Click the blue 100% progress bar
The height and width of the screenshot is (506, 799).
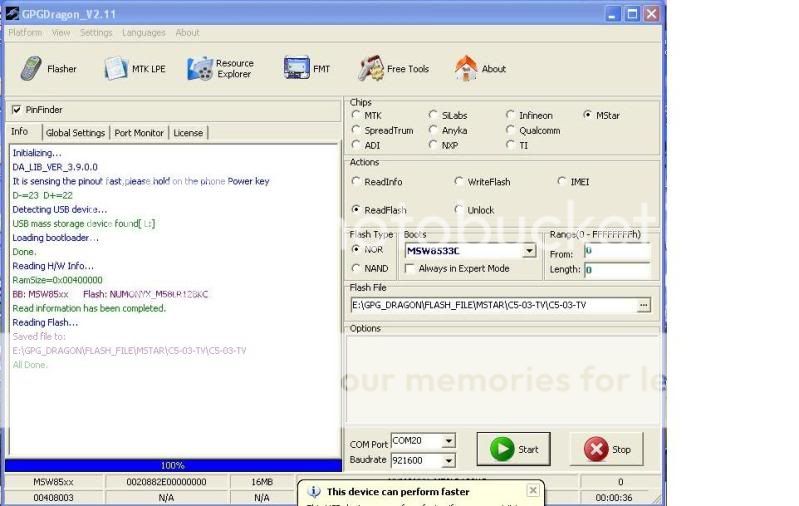173,465
